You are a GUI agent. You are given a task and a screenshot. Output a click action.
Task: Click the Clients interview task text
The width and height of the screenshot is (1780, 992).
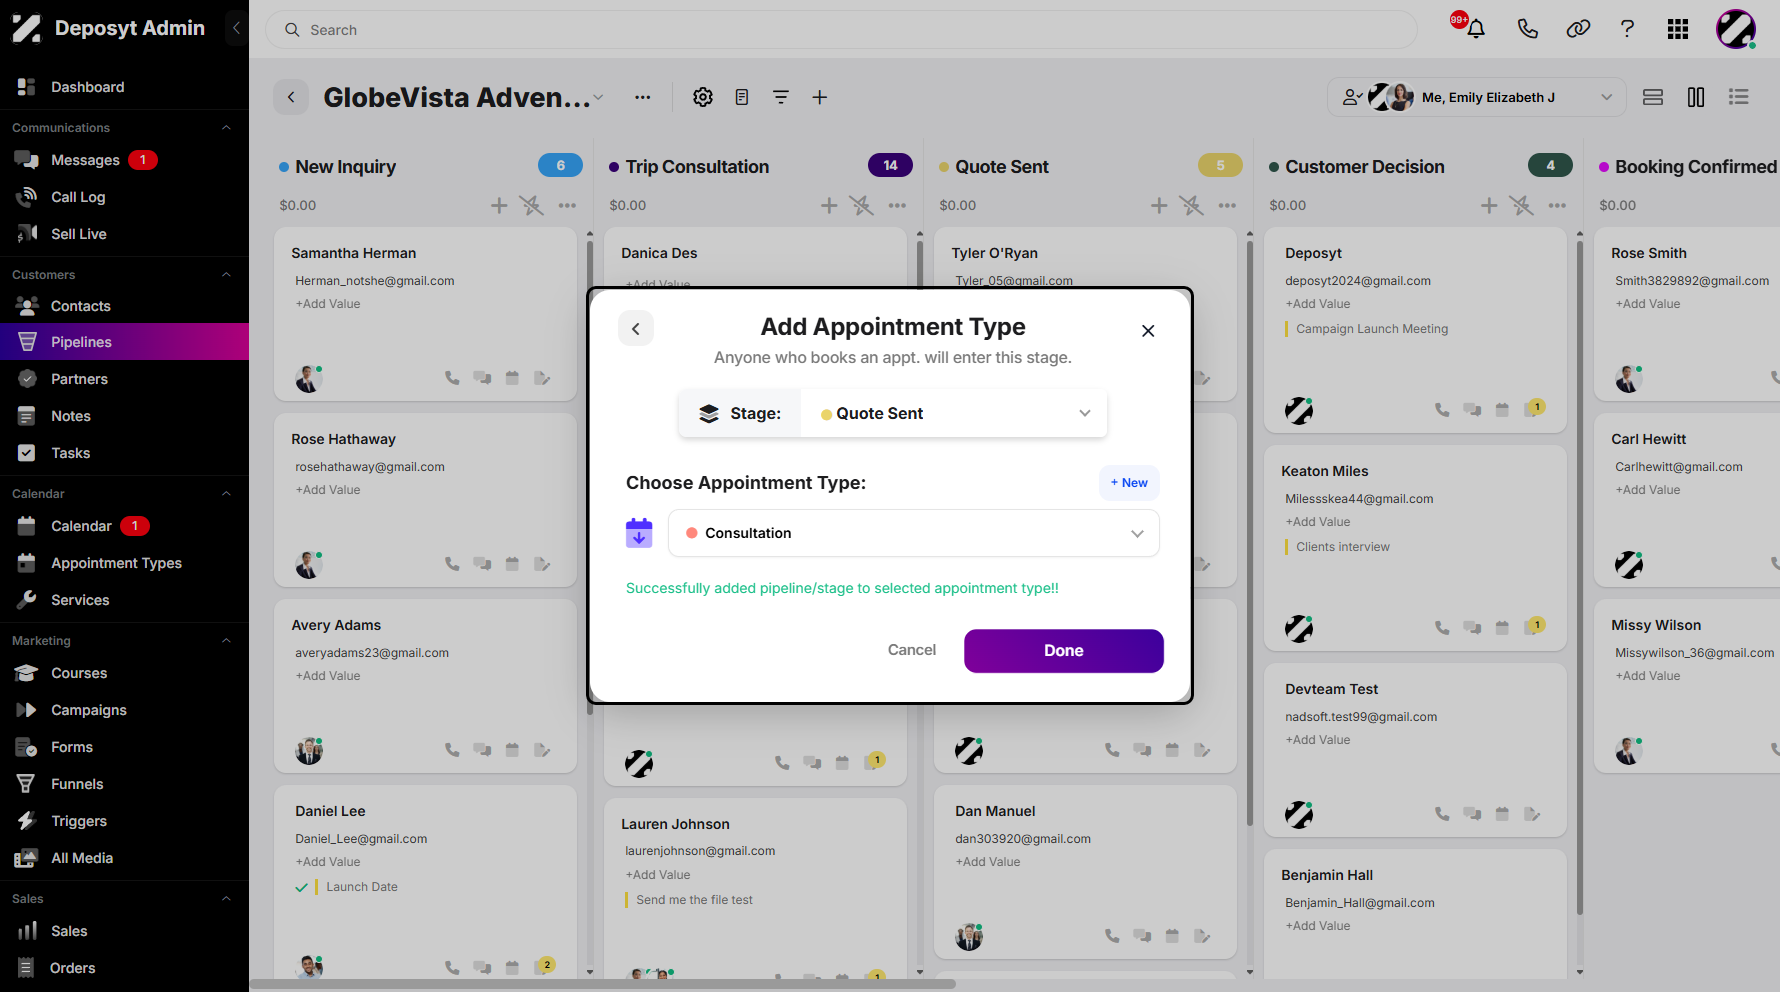tap(1343, 547)
